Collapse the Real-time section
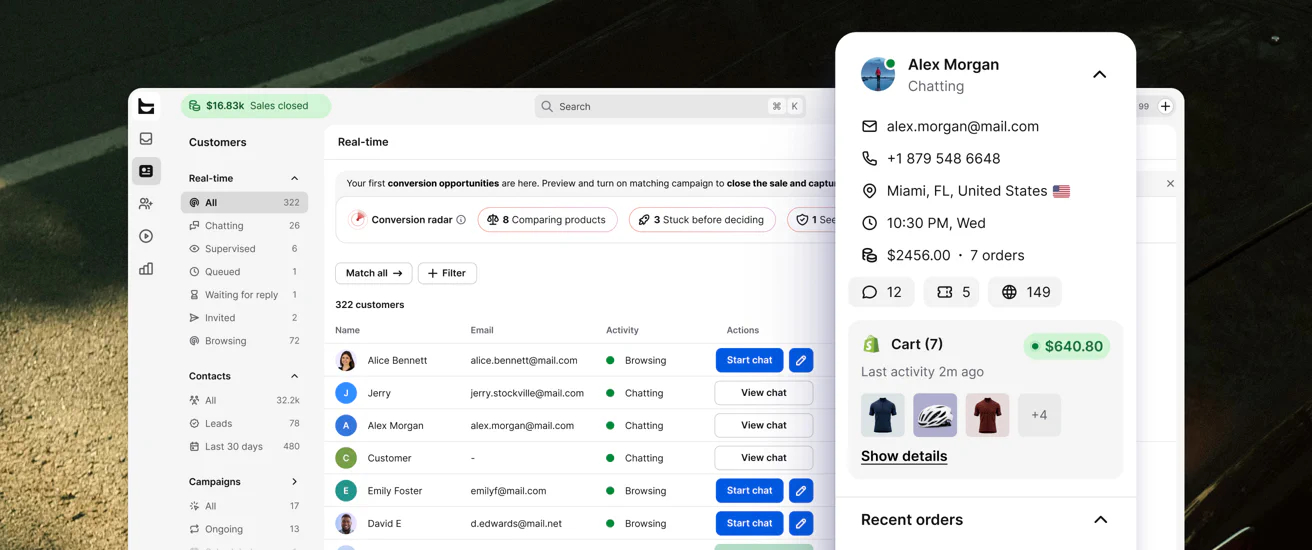The width and height of the screenshot is (1312, 550). click(x=294, y=178)
